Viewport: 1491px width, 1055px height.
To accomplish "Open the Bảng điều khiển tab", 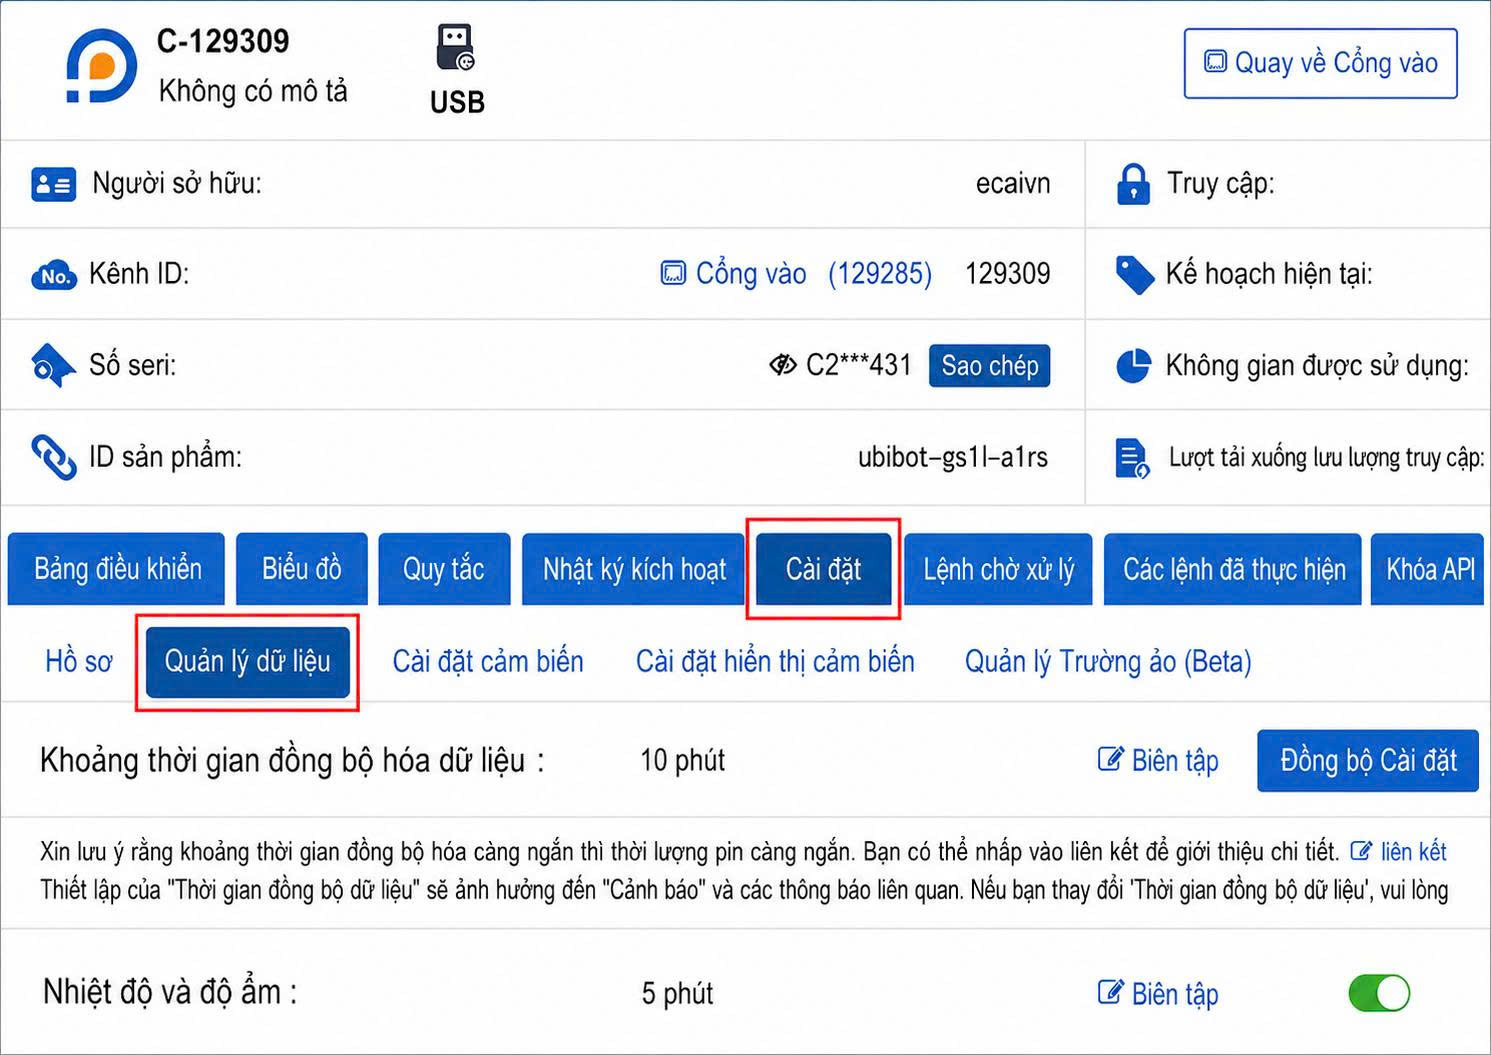I will pyautogui.click(x=117, y=569).
